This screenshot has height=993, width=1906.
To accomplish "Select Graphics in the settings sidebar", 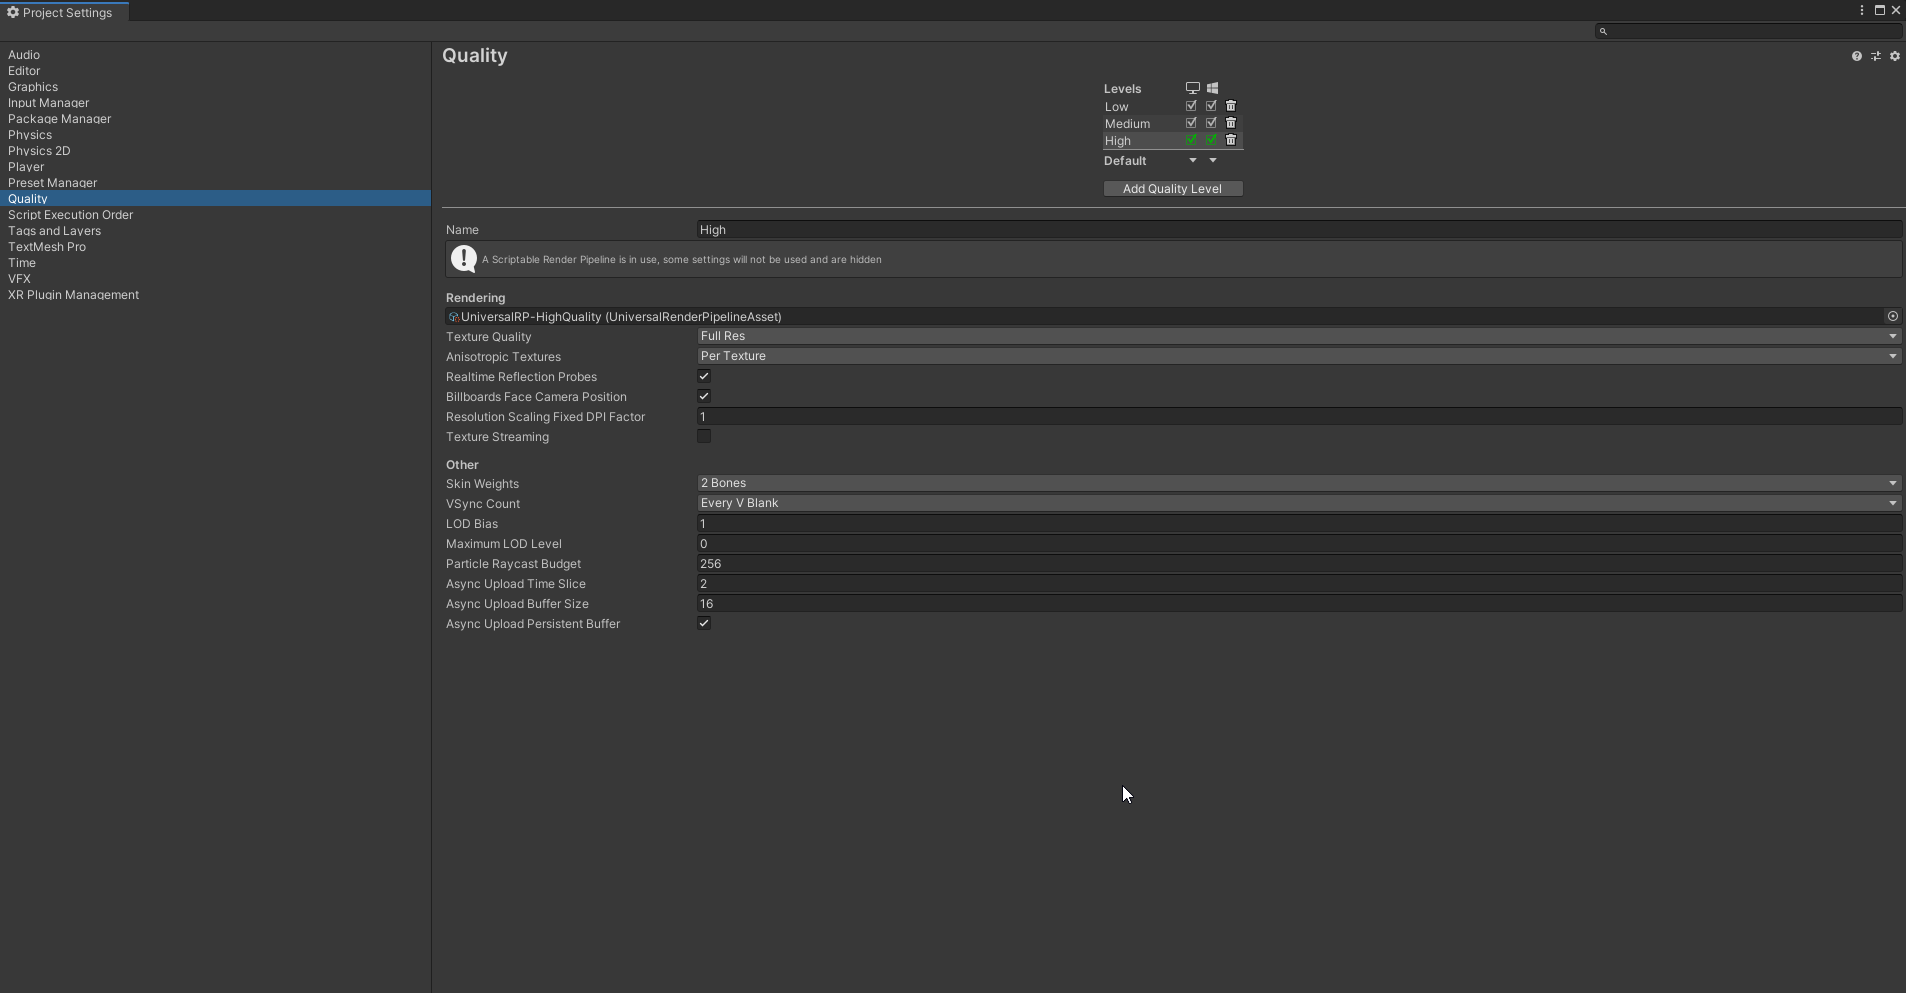I will click(x=33, y=86).
